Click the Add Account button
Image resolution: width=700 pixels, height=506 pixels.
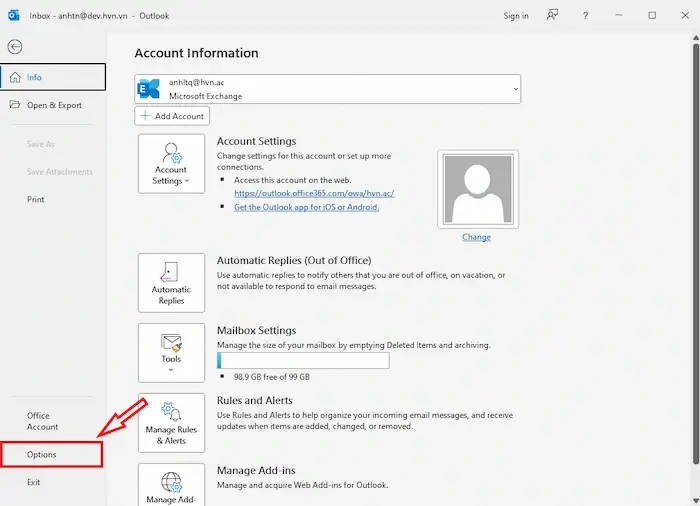coord(172,116)
